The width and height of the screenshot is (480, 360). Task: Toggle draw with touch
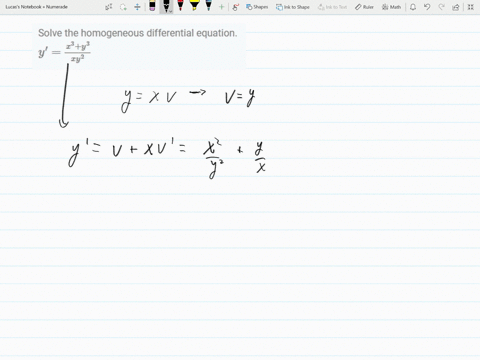(236, 7)
